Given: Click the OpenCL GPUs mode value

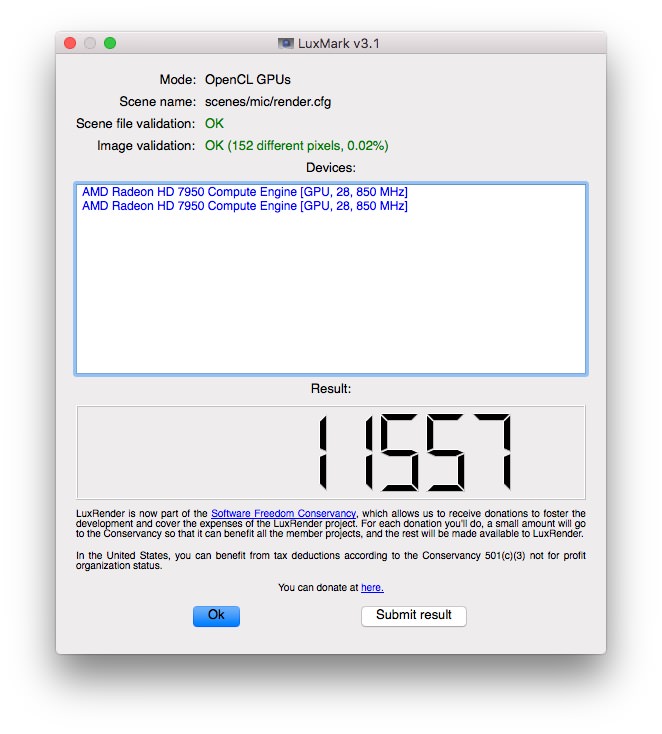Looking at the screenshot, I should point(248,80).
